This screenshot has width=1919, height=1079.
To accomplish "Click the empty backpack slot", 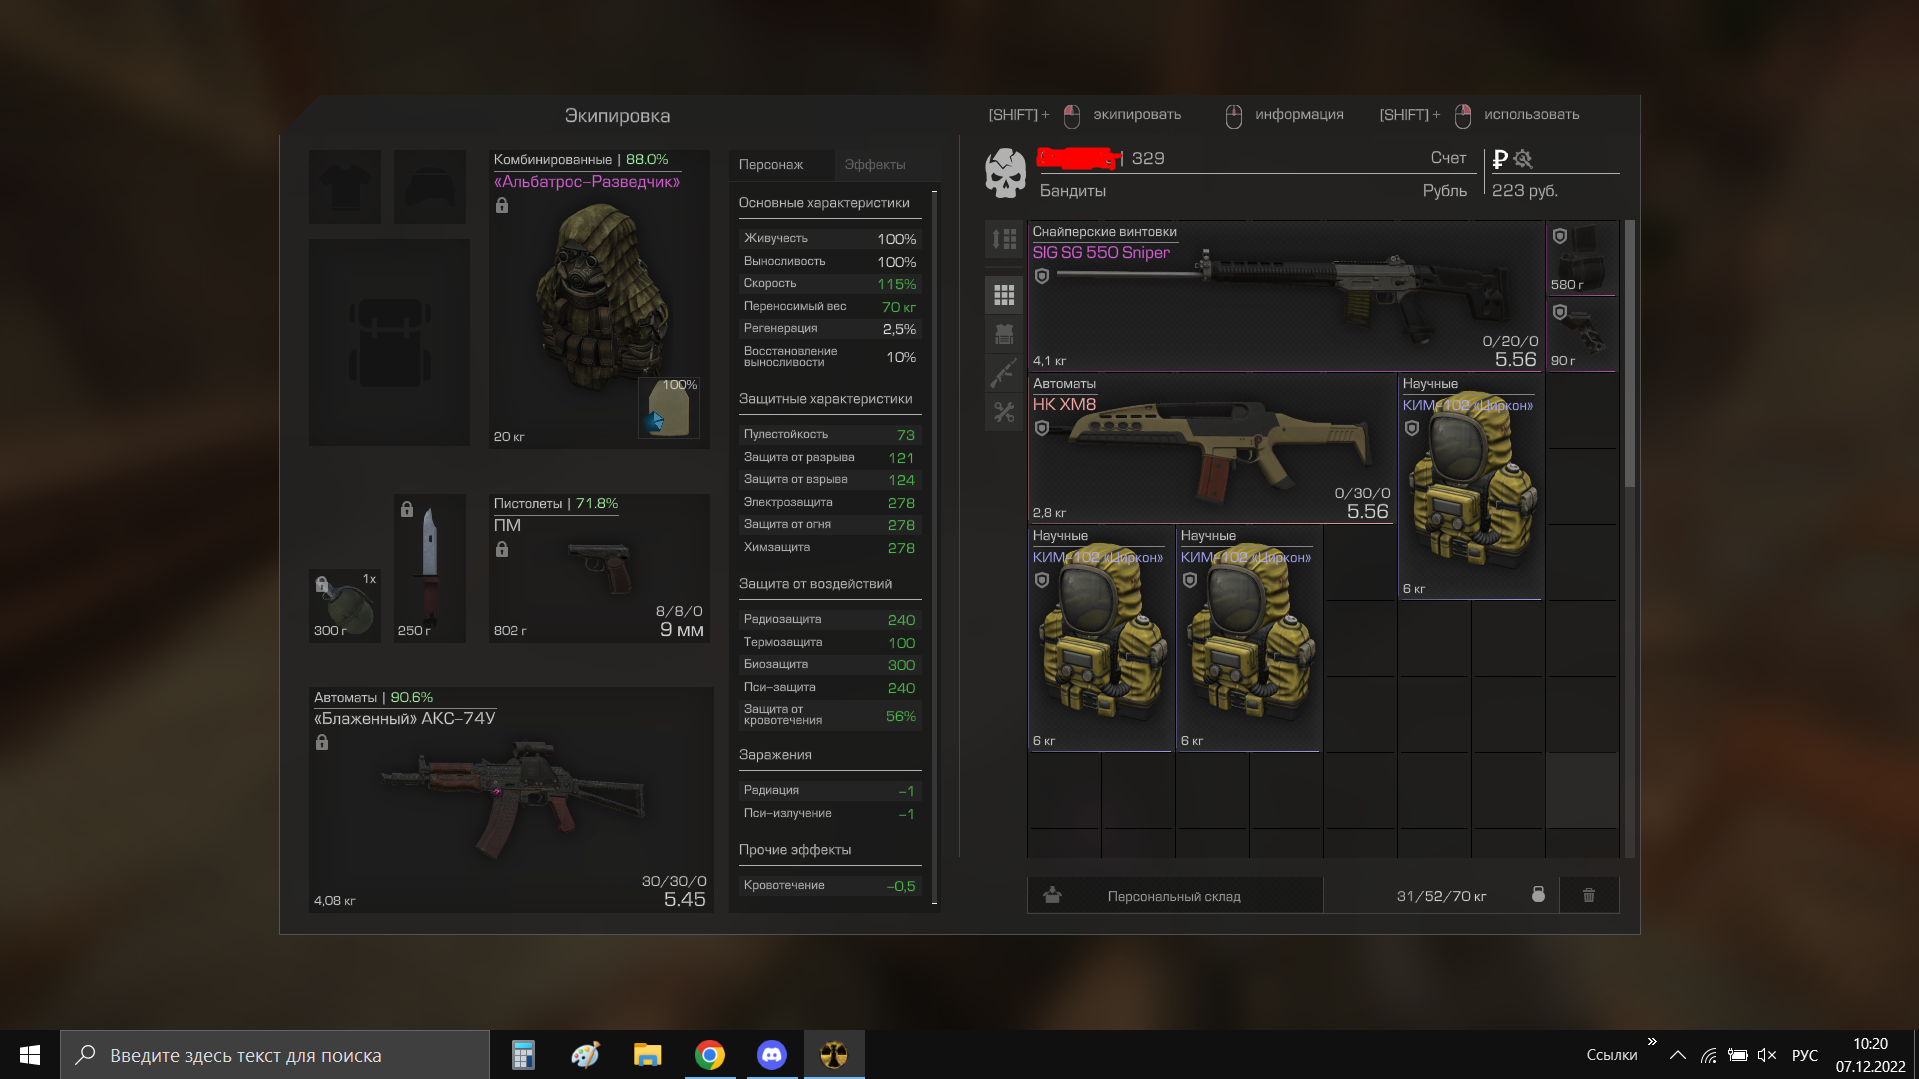I will [x=389, y=342].
